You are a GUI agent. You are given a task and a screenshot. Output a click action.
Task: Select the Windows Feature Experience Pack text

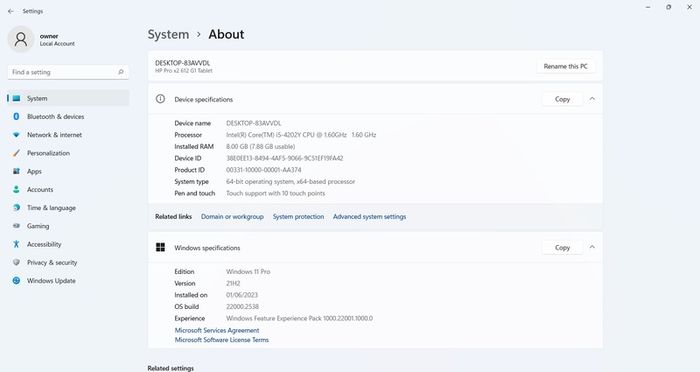299,318
